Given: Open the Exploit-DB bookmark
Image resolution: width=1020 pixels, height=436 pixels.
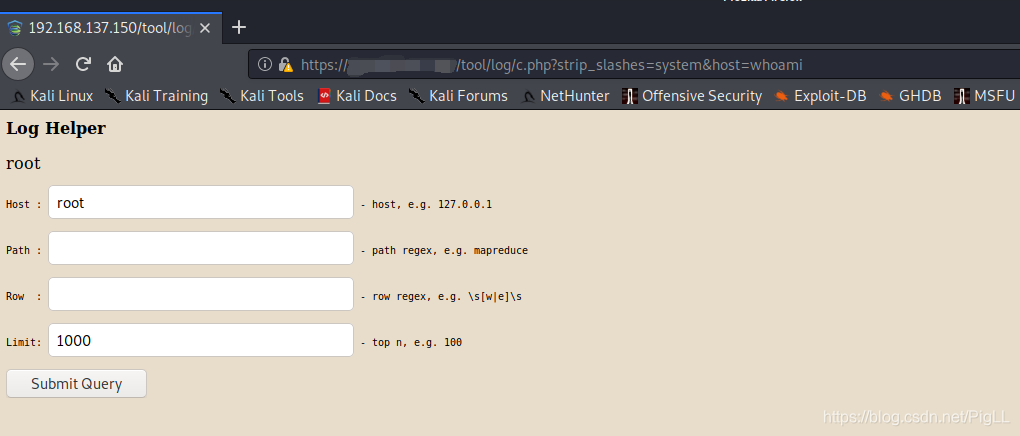Looking at the screenshot, I should [x=821, y=96].
